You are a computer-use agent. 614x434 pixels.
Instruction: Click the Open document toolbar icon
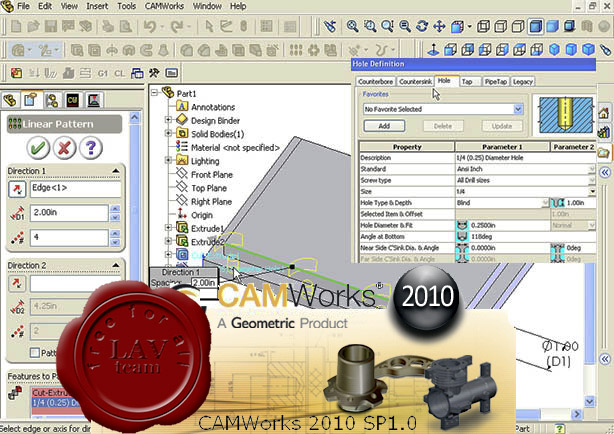click(33, 26)
